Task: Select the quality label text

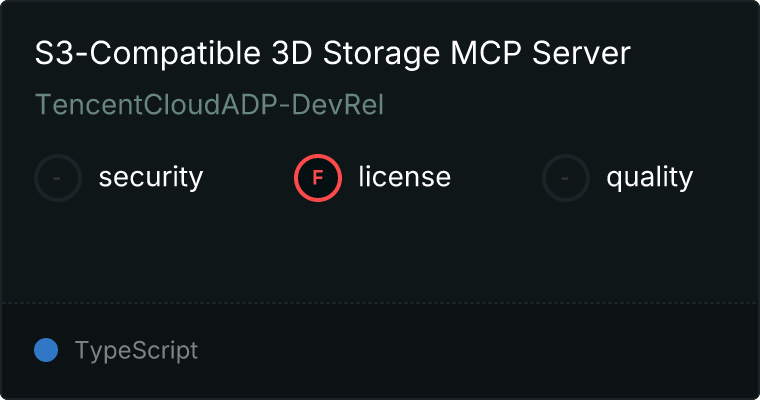Action: 649,178
